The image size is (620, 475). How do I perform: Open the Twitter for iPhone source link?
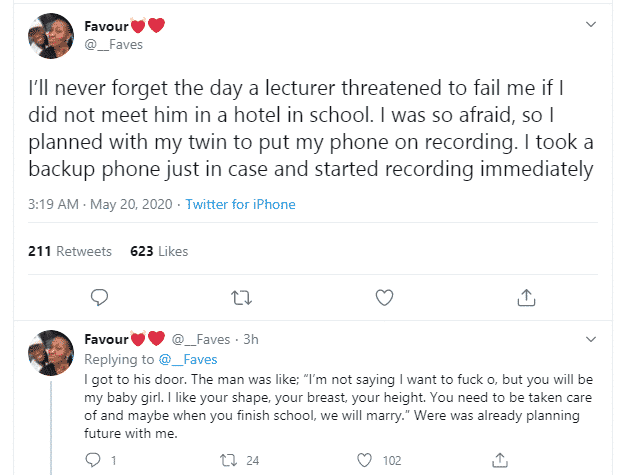pyautogui.click(x=239, y=204)
